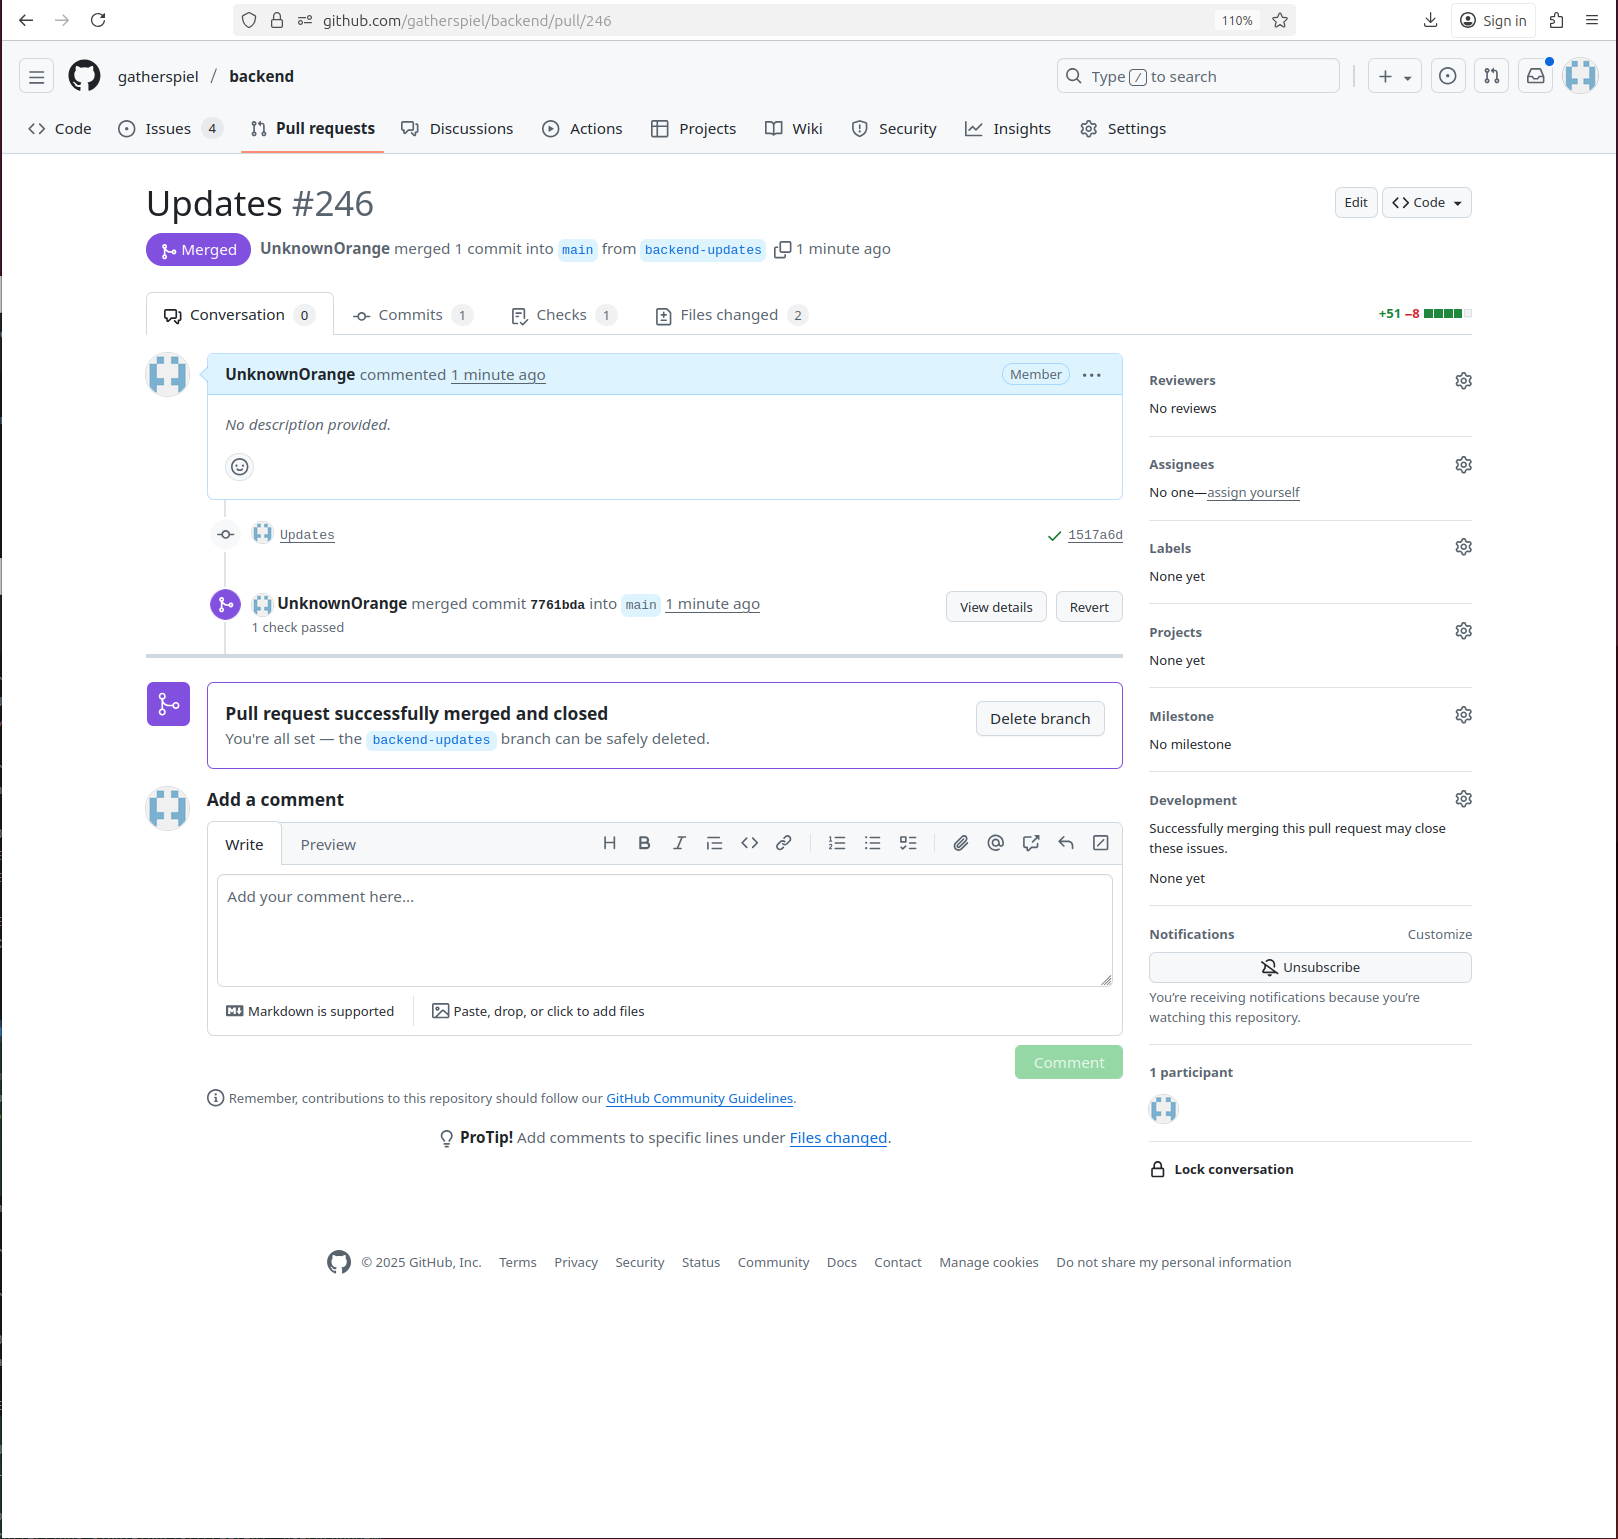Image resolution: width=1618 pixels, height=1539 pixels.
Task: Open Reviewers settings gear
Action: click(1463, 381)
